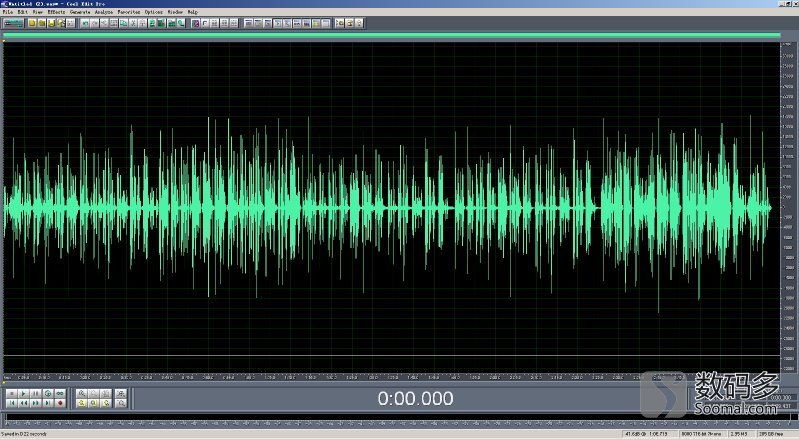This screenshot has width=799, height=439.
Task: Switch to multitrack view using the toolbar button
Action: (x=13, y=23)
